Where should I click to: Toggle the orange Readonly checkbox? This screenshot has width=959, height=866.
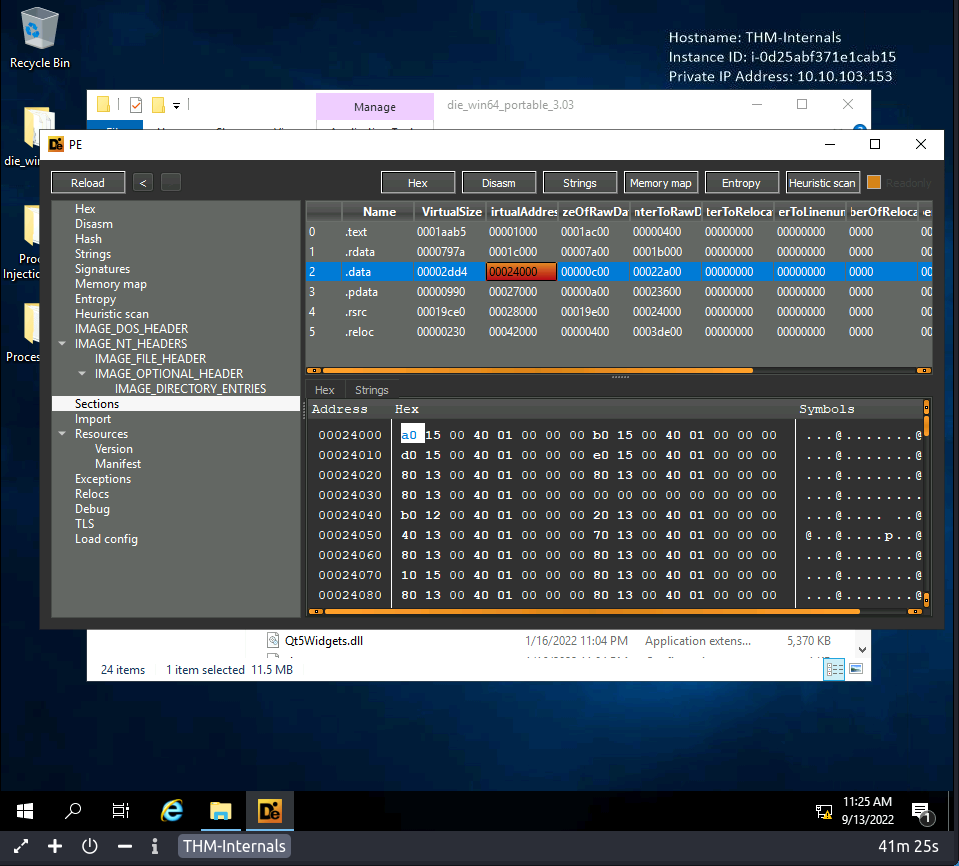[874, 182]
